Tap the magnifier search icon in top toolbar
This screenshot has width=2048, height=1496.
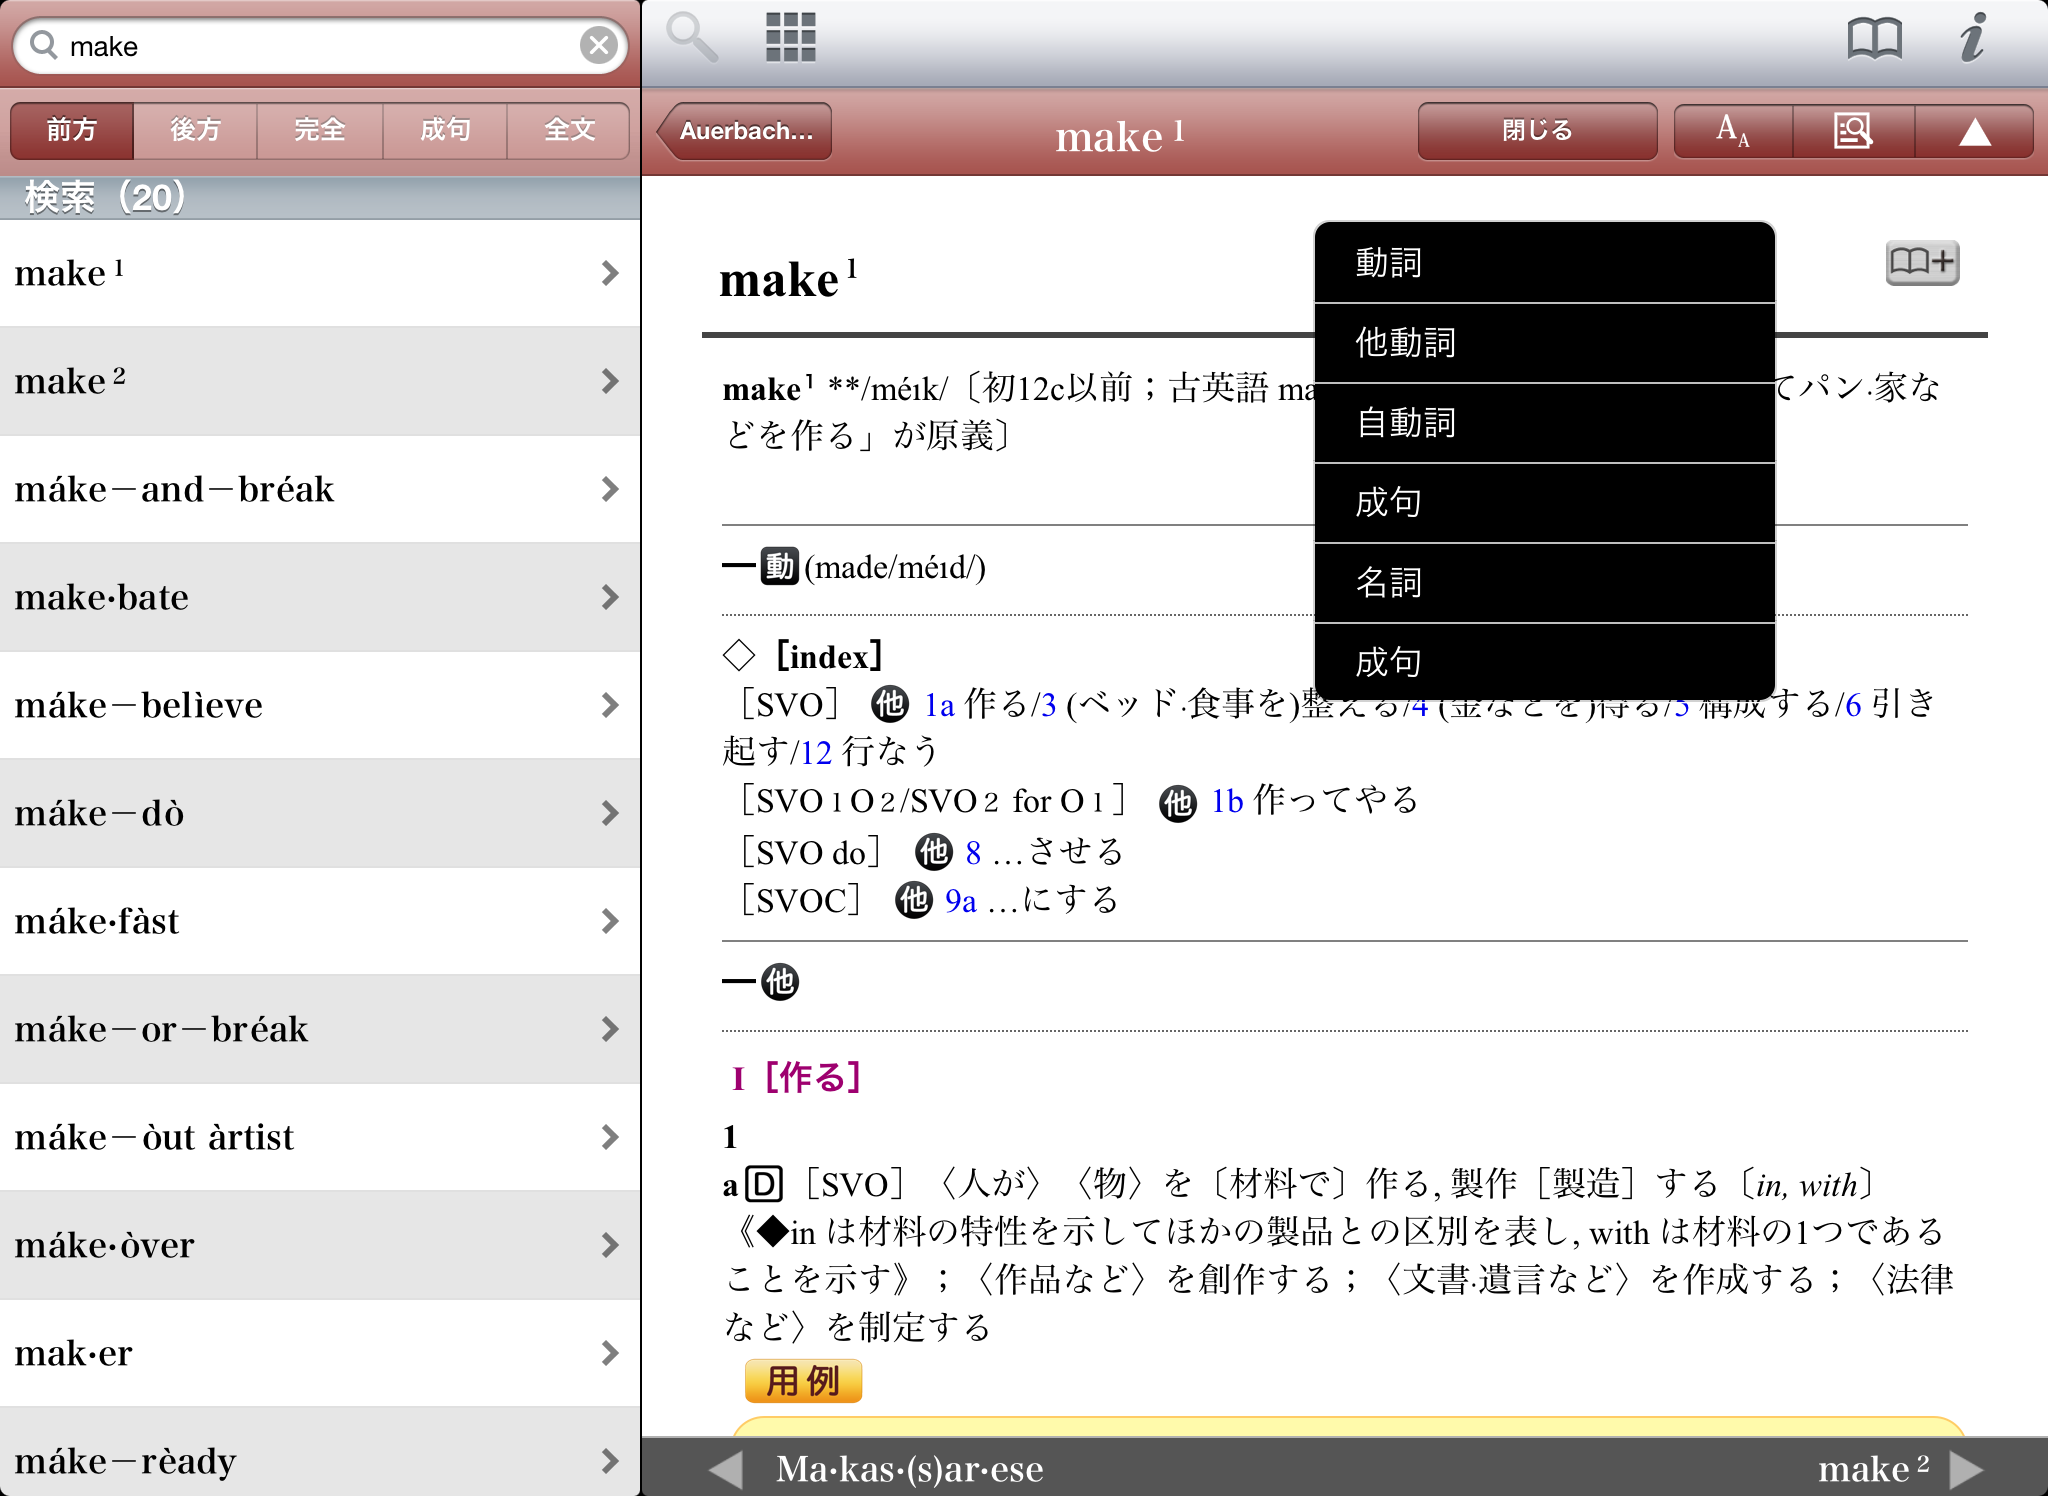click(692, 38)
